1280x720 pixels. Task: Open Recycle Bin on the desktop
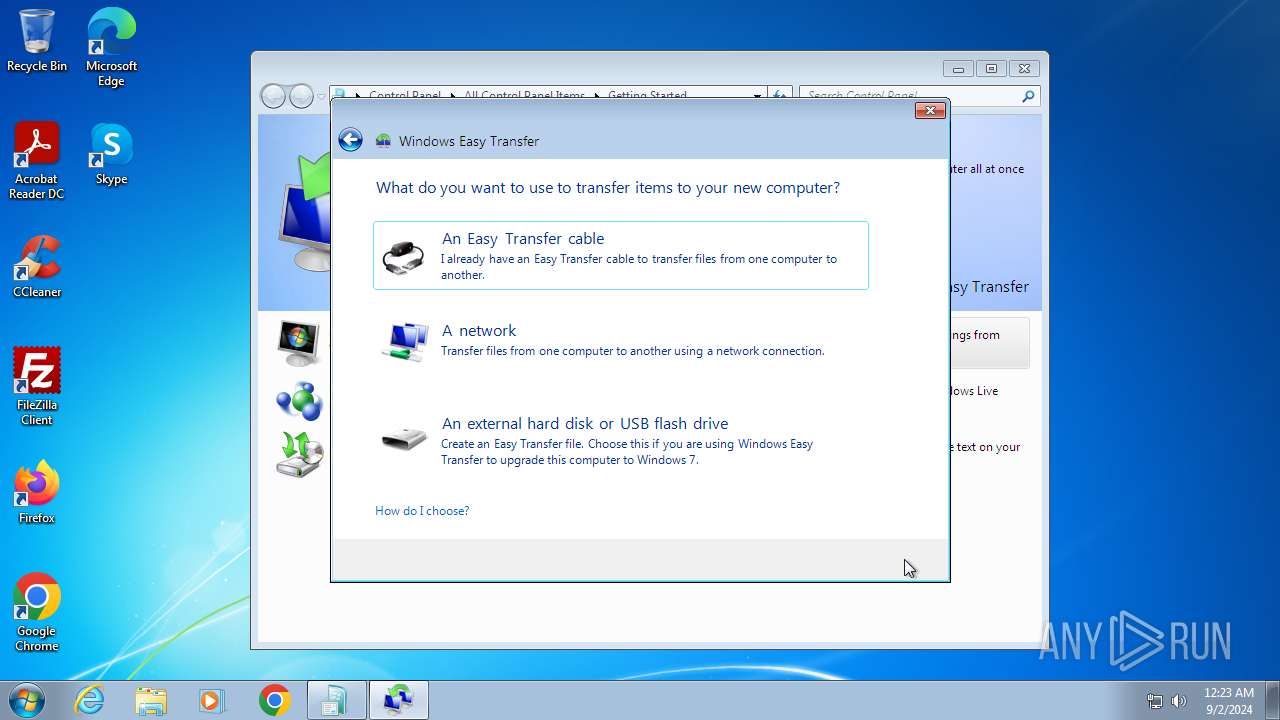37,41
